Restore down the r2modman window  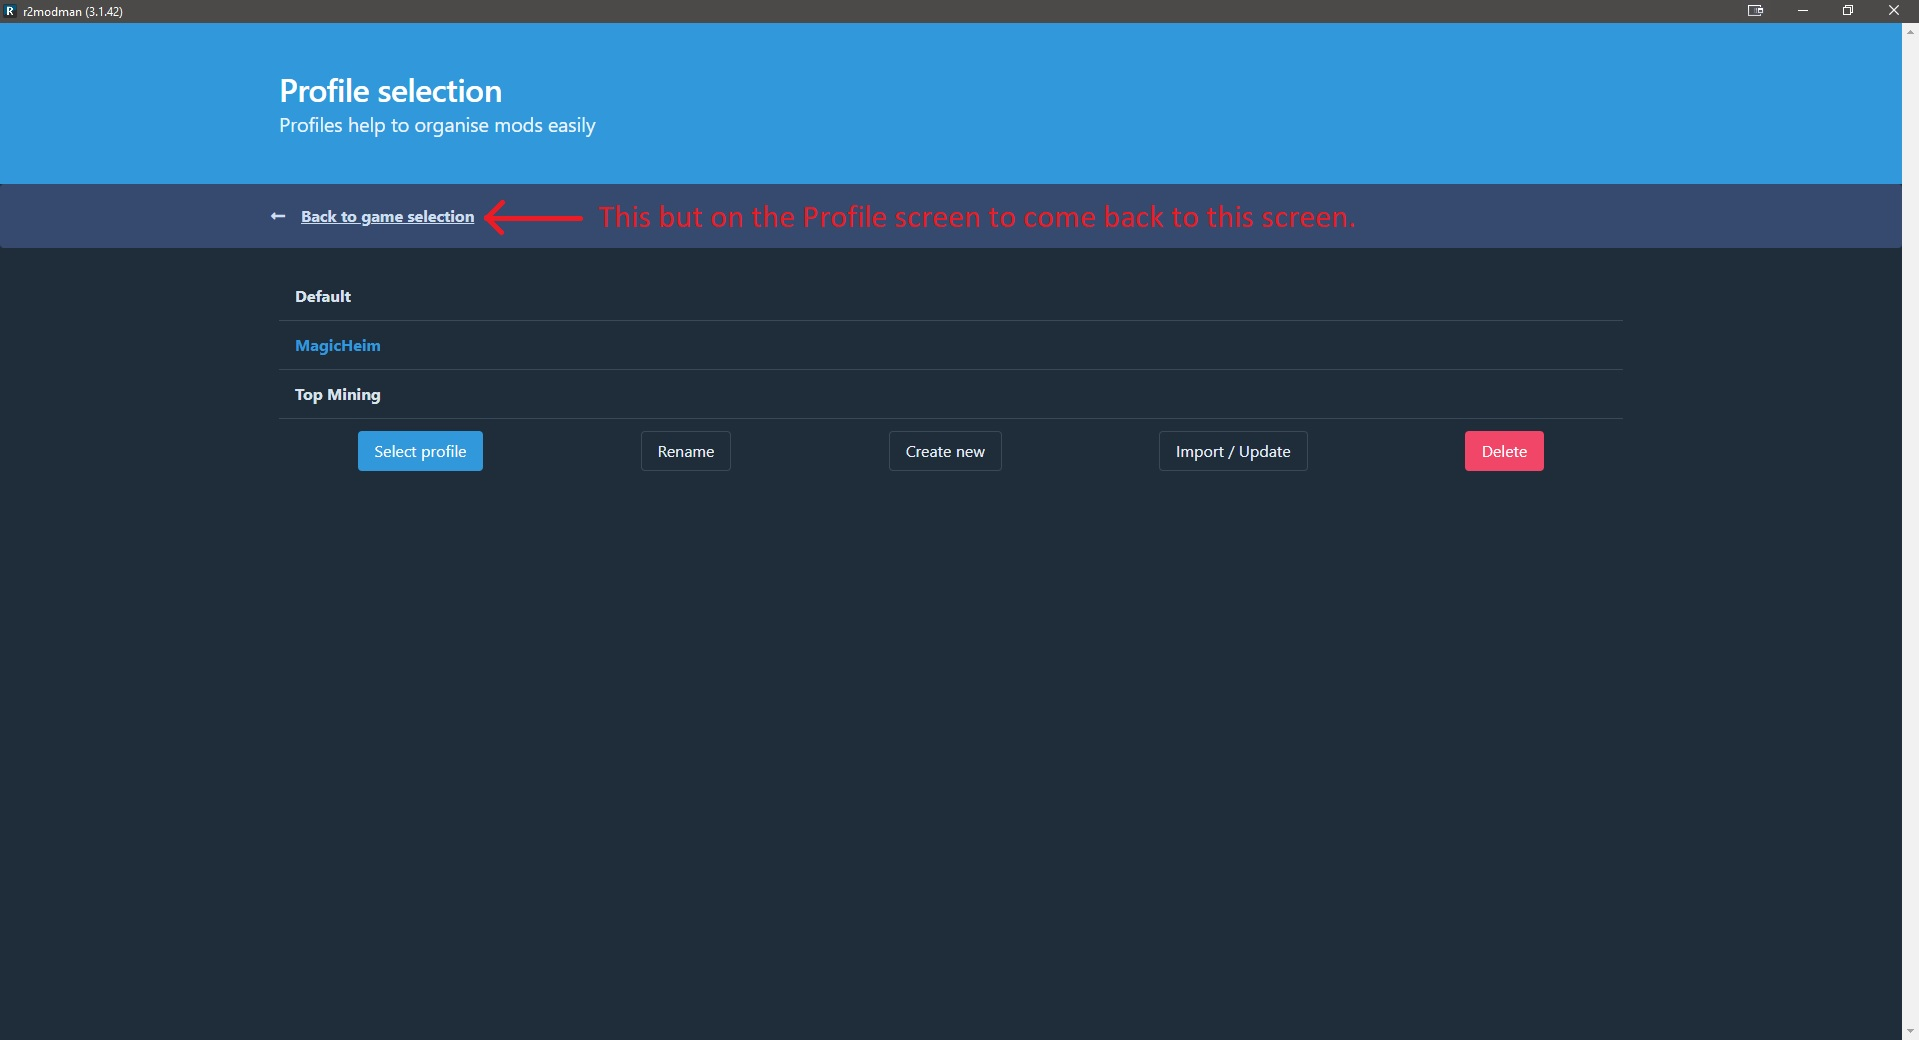(1848, 11)
